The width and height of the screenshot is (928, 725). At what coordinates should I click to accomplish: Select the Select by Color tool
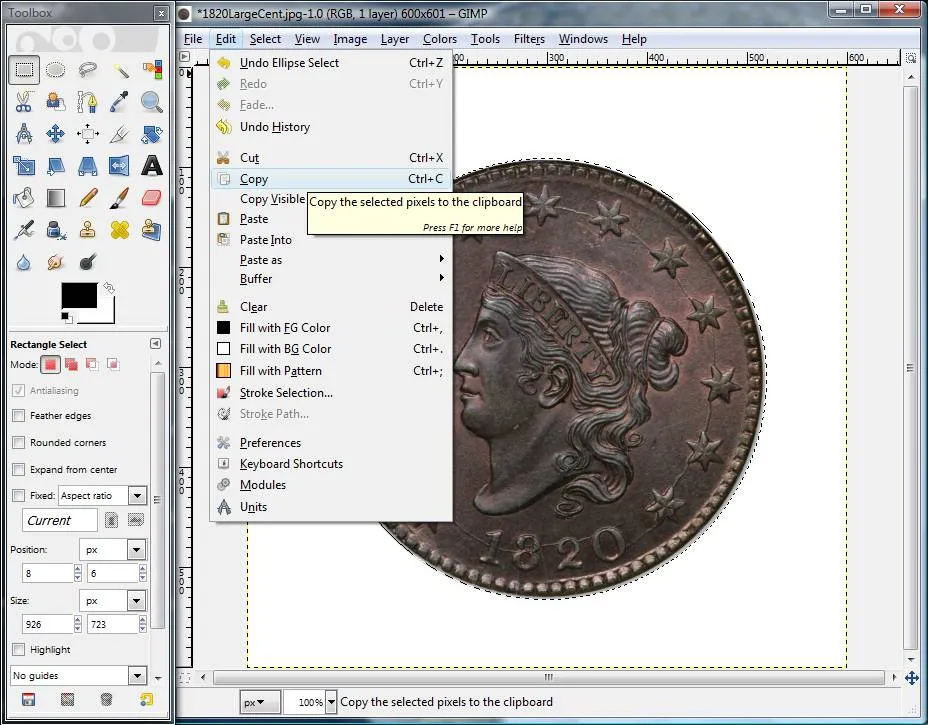coord(152,70)
